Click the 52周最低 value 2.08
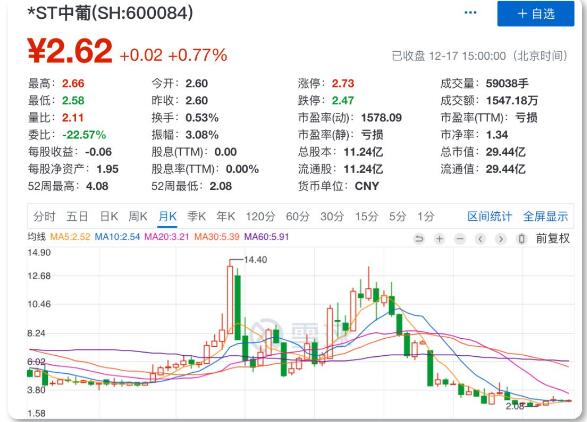Image resolution: width=587 pixels, height=422 pixels. [x=221, y=186]
